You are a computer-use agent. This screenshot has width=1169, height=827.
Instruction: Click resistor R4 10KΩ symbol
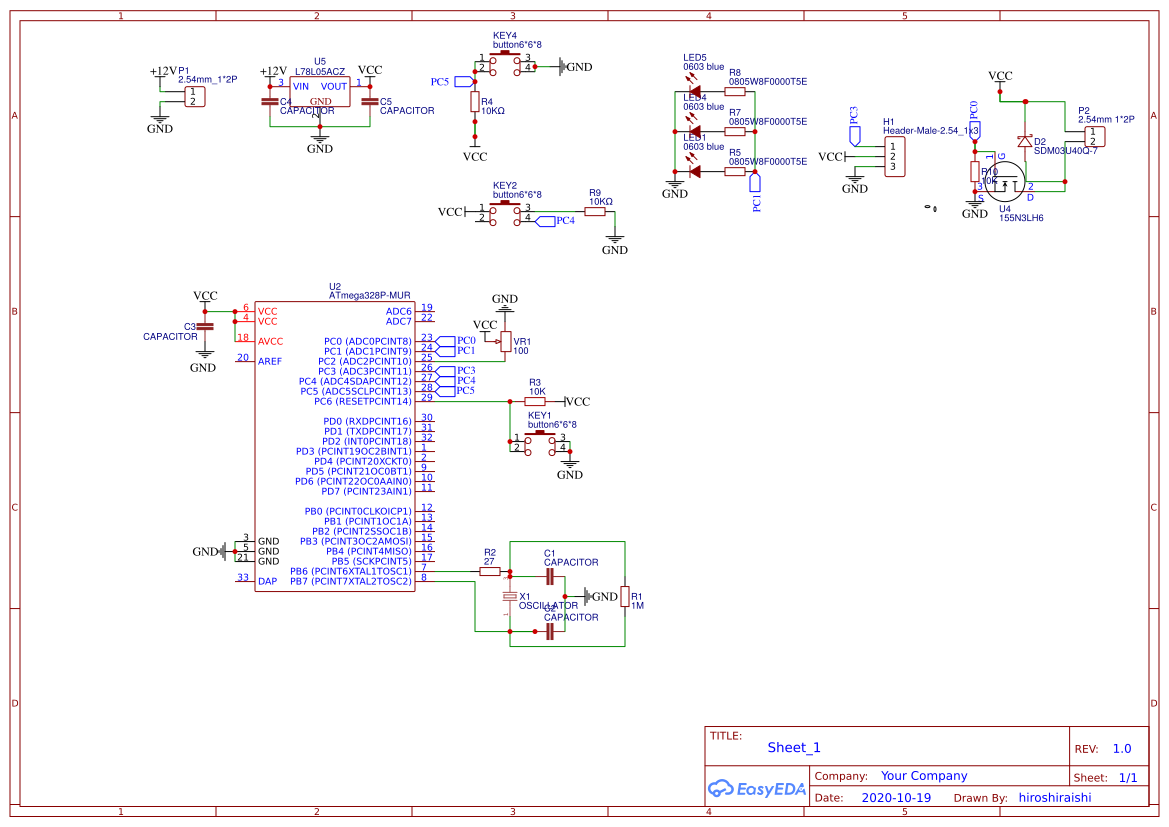click(475, 101)
